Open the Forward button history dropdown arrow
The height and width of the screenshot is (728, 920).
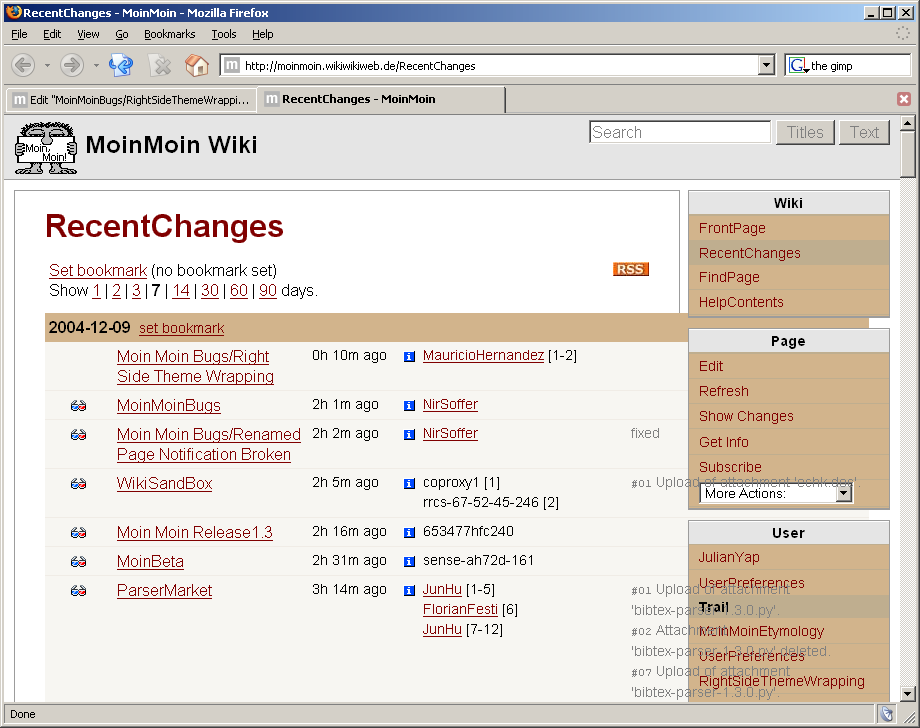96,65
